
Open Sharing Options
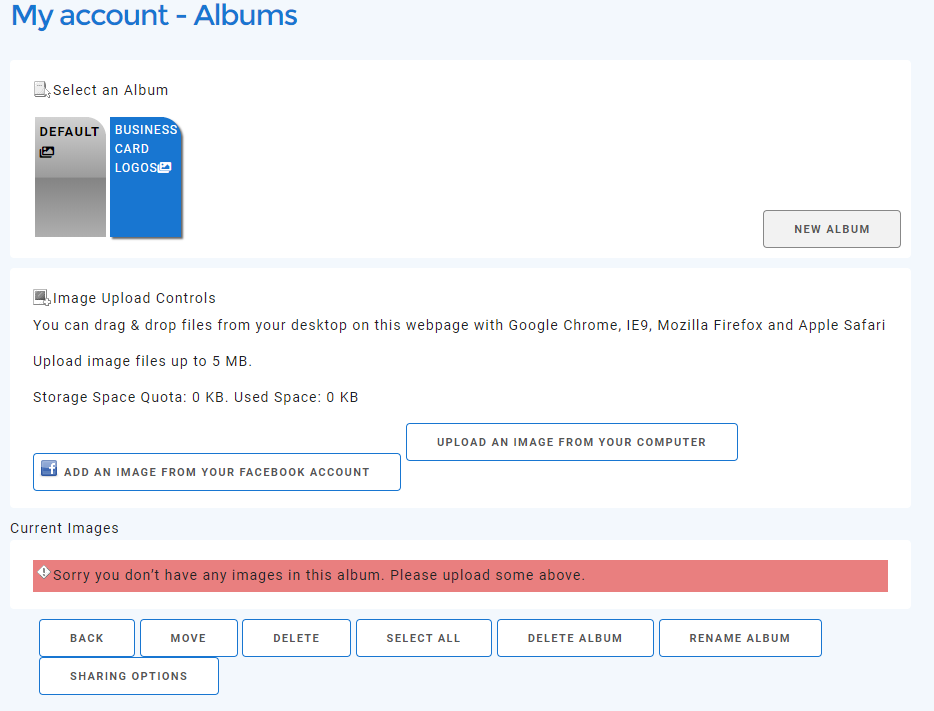[128, 676]
